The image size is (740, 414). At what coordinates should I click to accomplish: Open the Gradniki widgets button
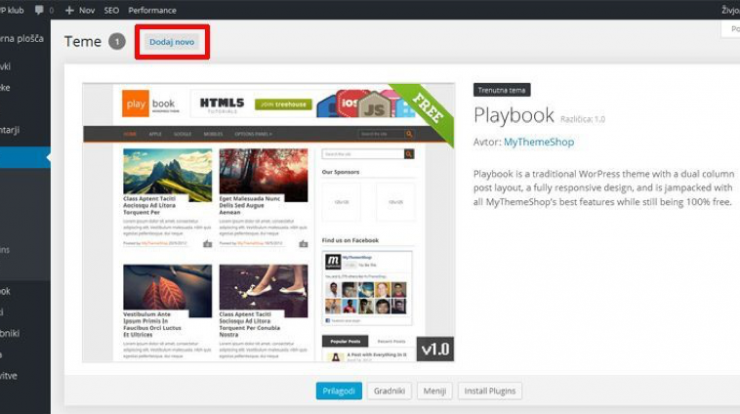[389, 391]
